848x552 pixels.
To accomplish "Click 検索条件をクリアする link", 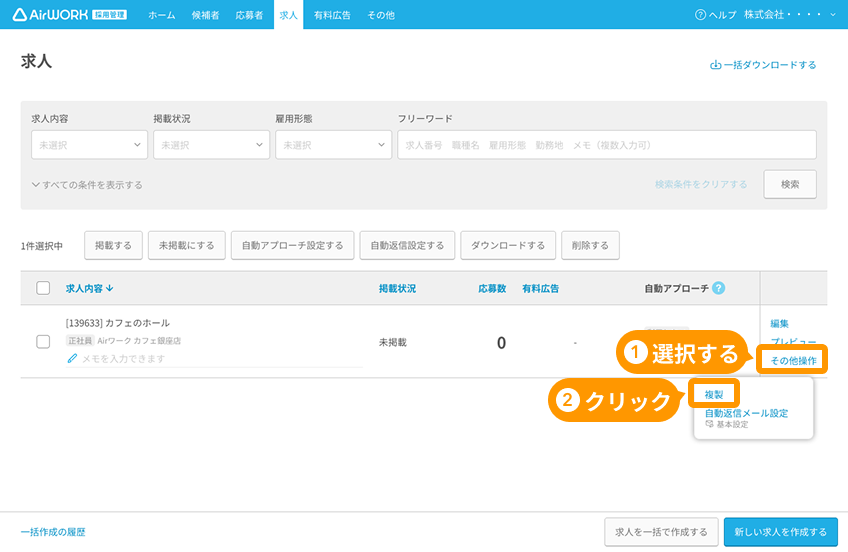I will point(701,184).
